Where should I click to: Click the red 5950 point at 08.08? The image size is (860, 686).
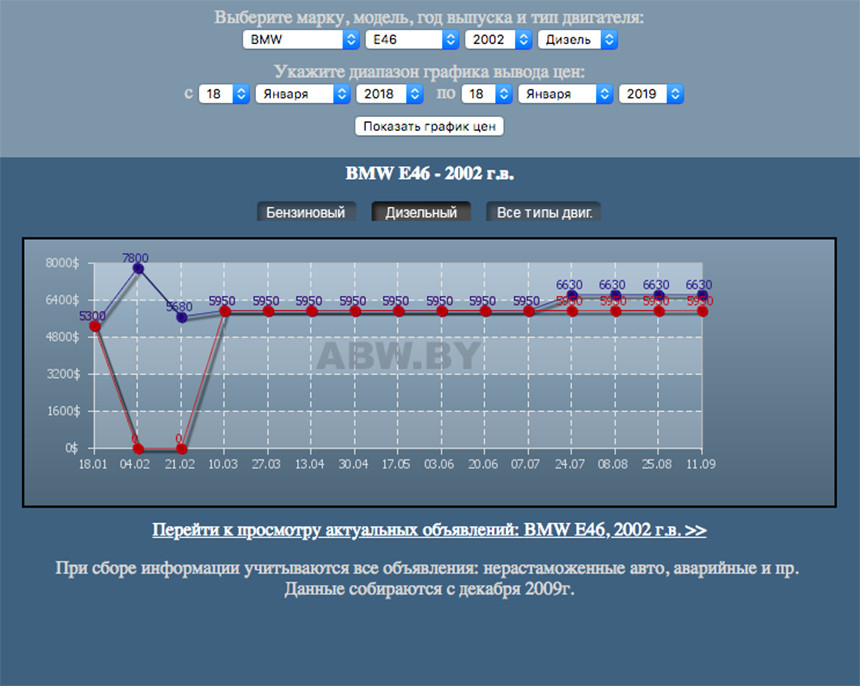coord(615,311)
